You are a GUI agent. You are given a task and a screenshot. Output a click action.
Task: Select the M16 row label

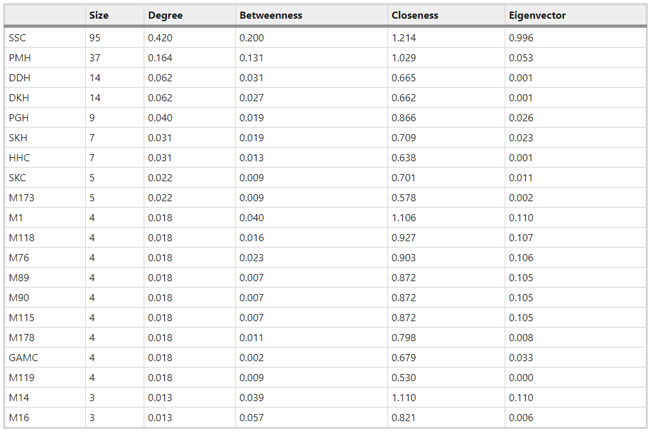[18, 417]
